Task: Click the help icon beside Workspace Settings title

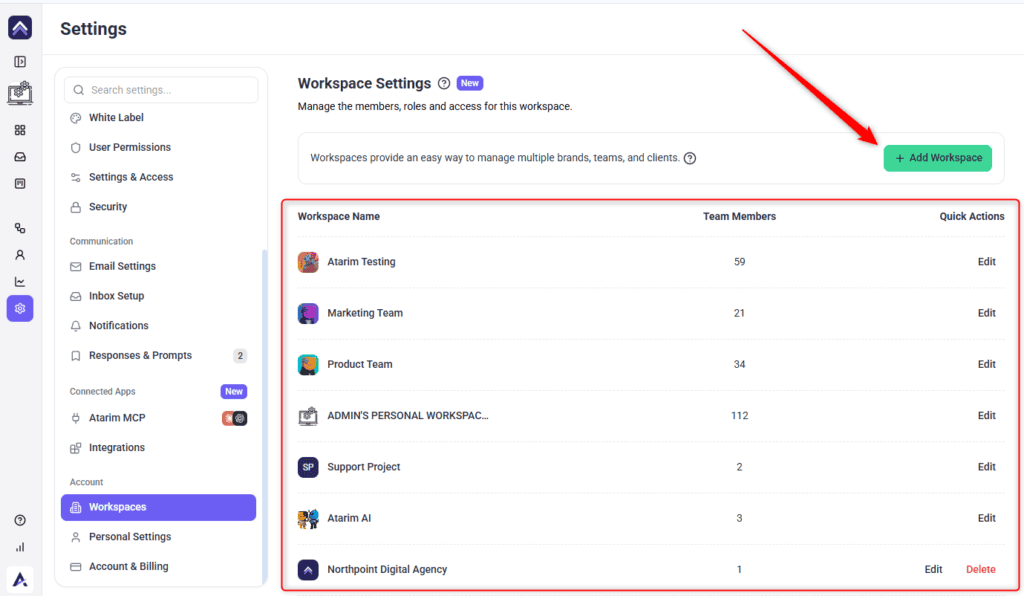Action: pos(444,84)
